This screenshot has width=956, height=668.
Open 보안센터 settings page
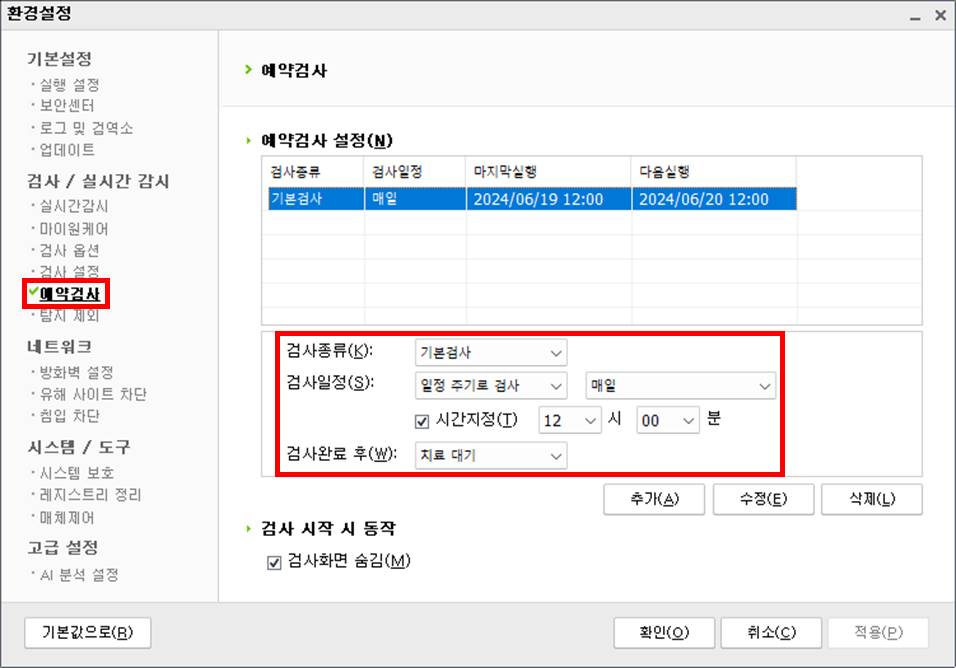pyautogui.click(x=66, y=105)
